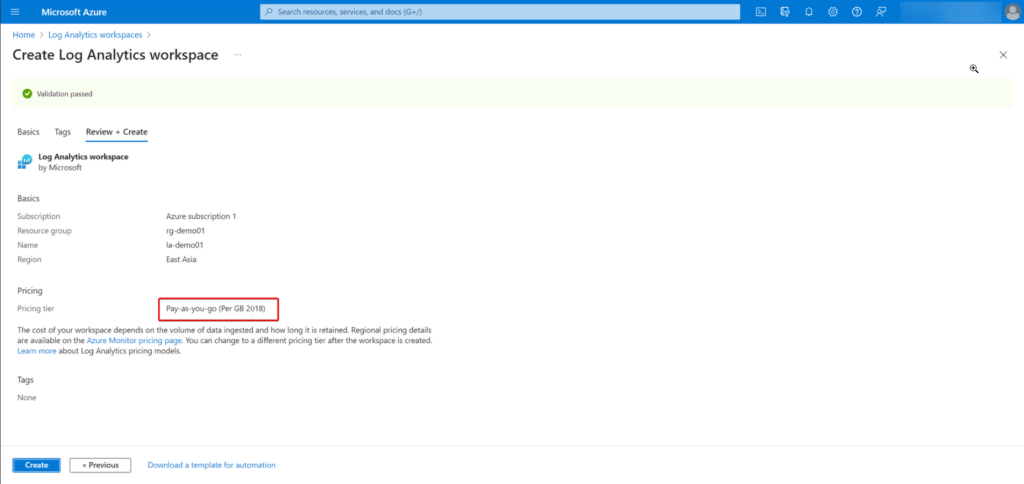Select the Review + Create tab
Screen dimensions: 1024x484
coord(117,132)
